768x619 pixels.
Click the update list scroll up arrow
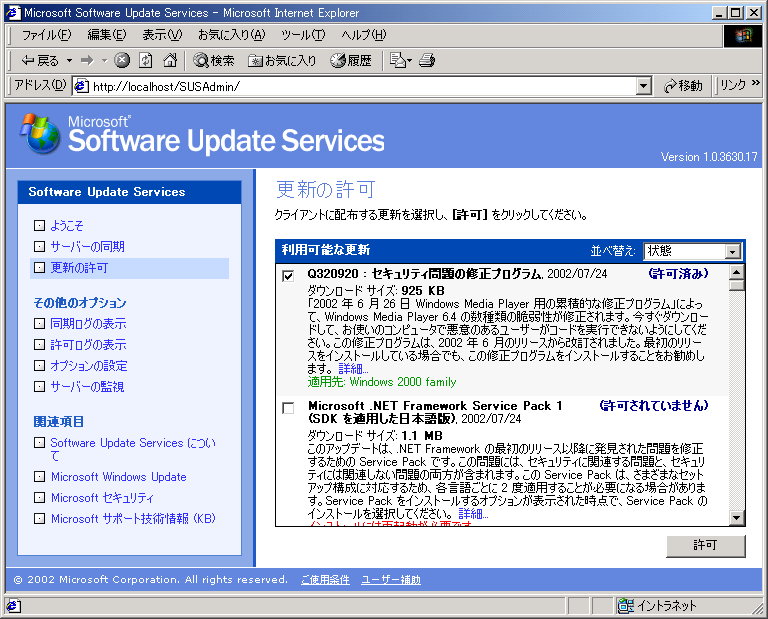[737, 272]
